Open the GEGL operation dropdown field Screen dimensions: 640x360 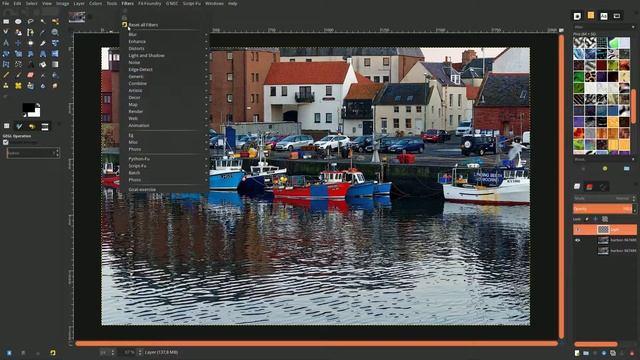pyautogui.click(x=33, y=153)
